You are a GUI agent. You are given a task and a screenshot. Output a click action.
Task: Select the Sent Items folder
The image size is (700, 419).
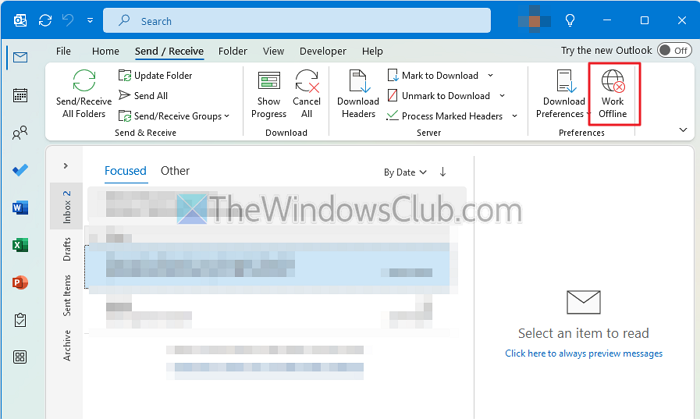[67, 295]
